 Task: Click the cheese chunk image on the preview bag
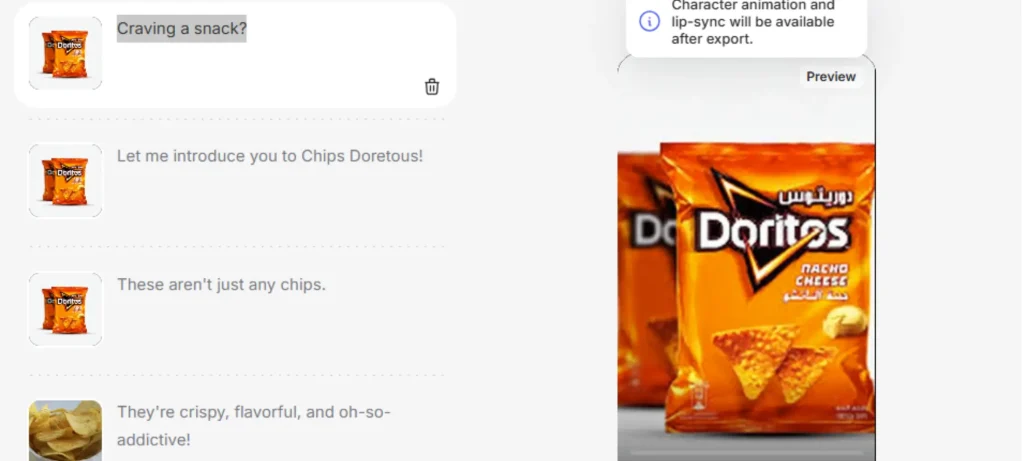click(844, 321)
